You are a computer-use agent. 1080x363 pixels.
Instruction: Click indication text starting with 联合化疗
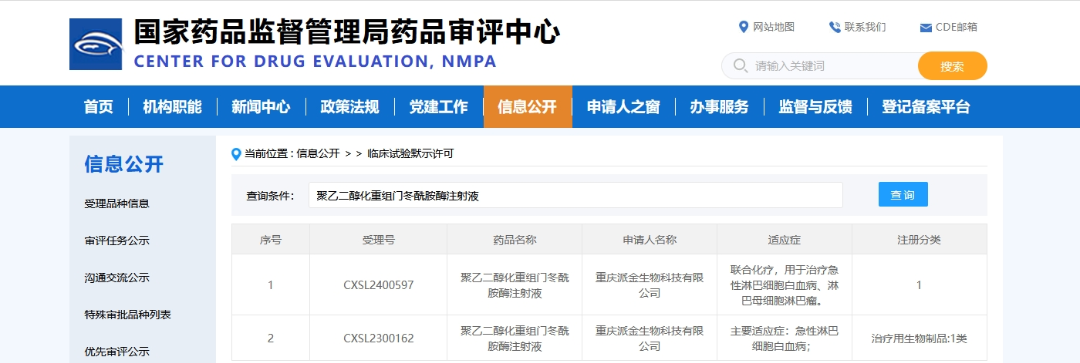point(785,284)
